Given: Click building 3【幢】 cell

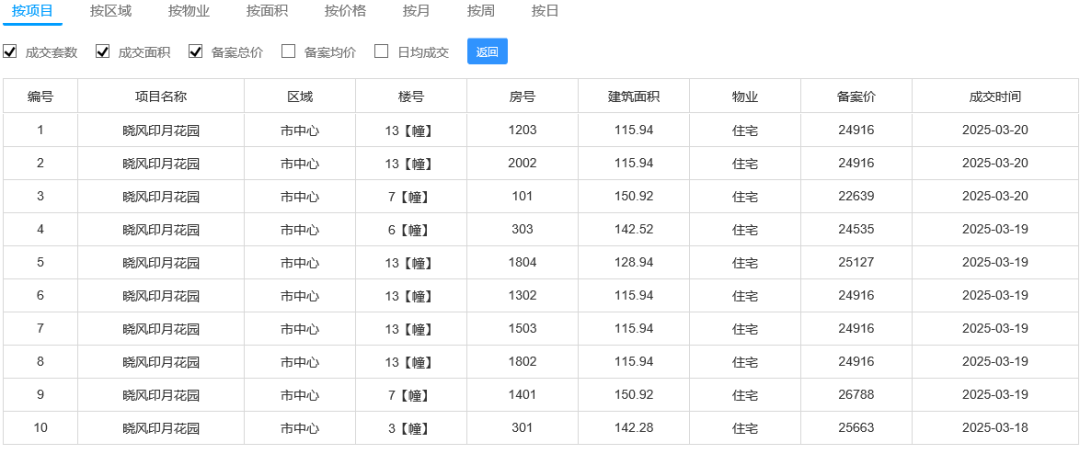Looking at the screenshot, I should tap(411, 427).
